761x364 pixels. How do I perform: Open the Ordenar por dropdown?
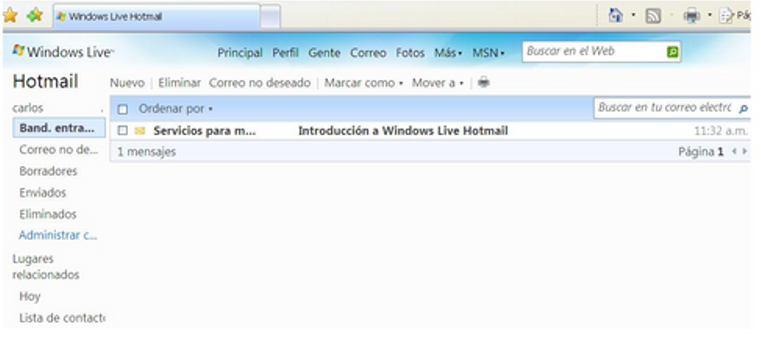176,109
